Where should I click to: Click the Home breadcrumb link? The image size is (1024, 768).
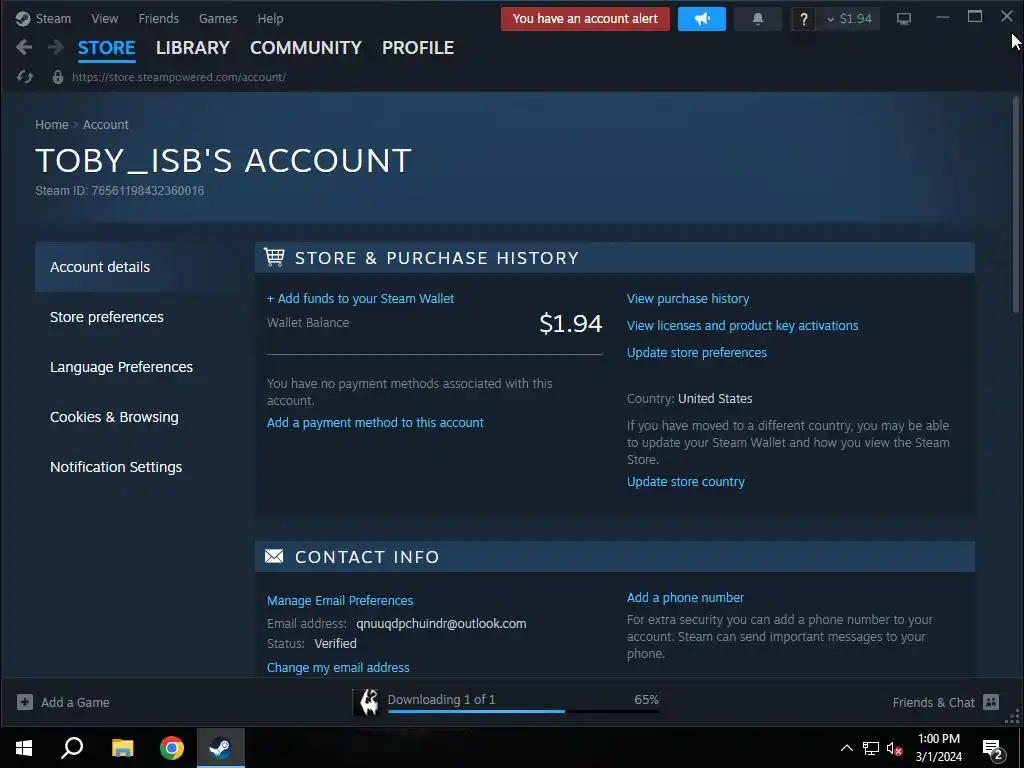click(x=52, y=125)
